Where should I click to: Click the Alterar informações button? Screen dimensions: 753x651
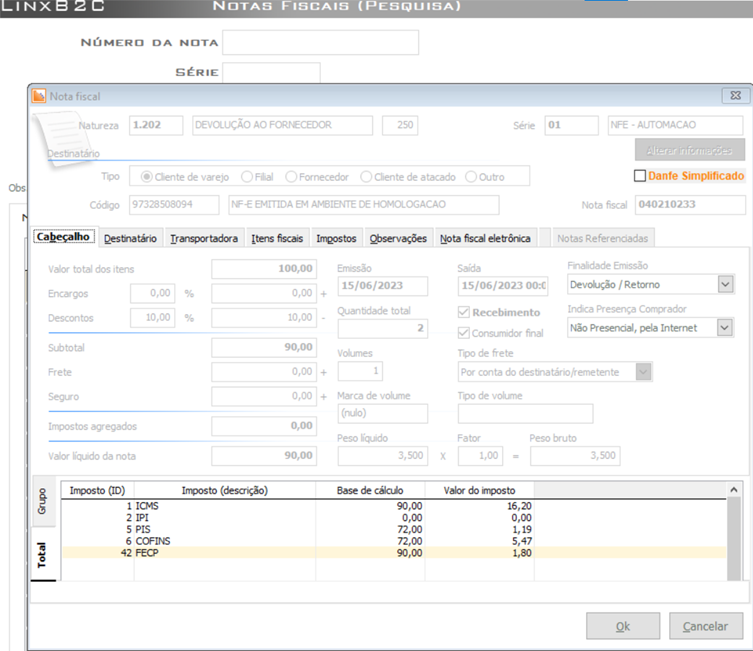(x=690, y=150)
